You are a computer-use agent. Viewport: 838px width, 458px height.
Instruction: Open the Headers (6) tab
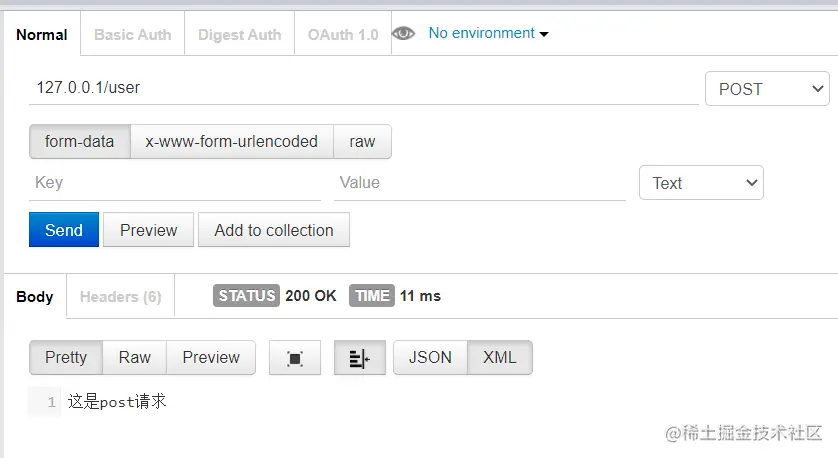point(120,297)
